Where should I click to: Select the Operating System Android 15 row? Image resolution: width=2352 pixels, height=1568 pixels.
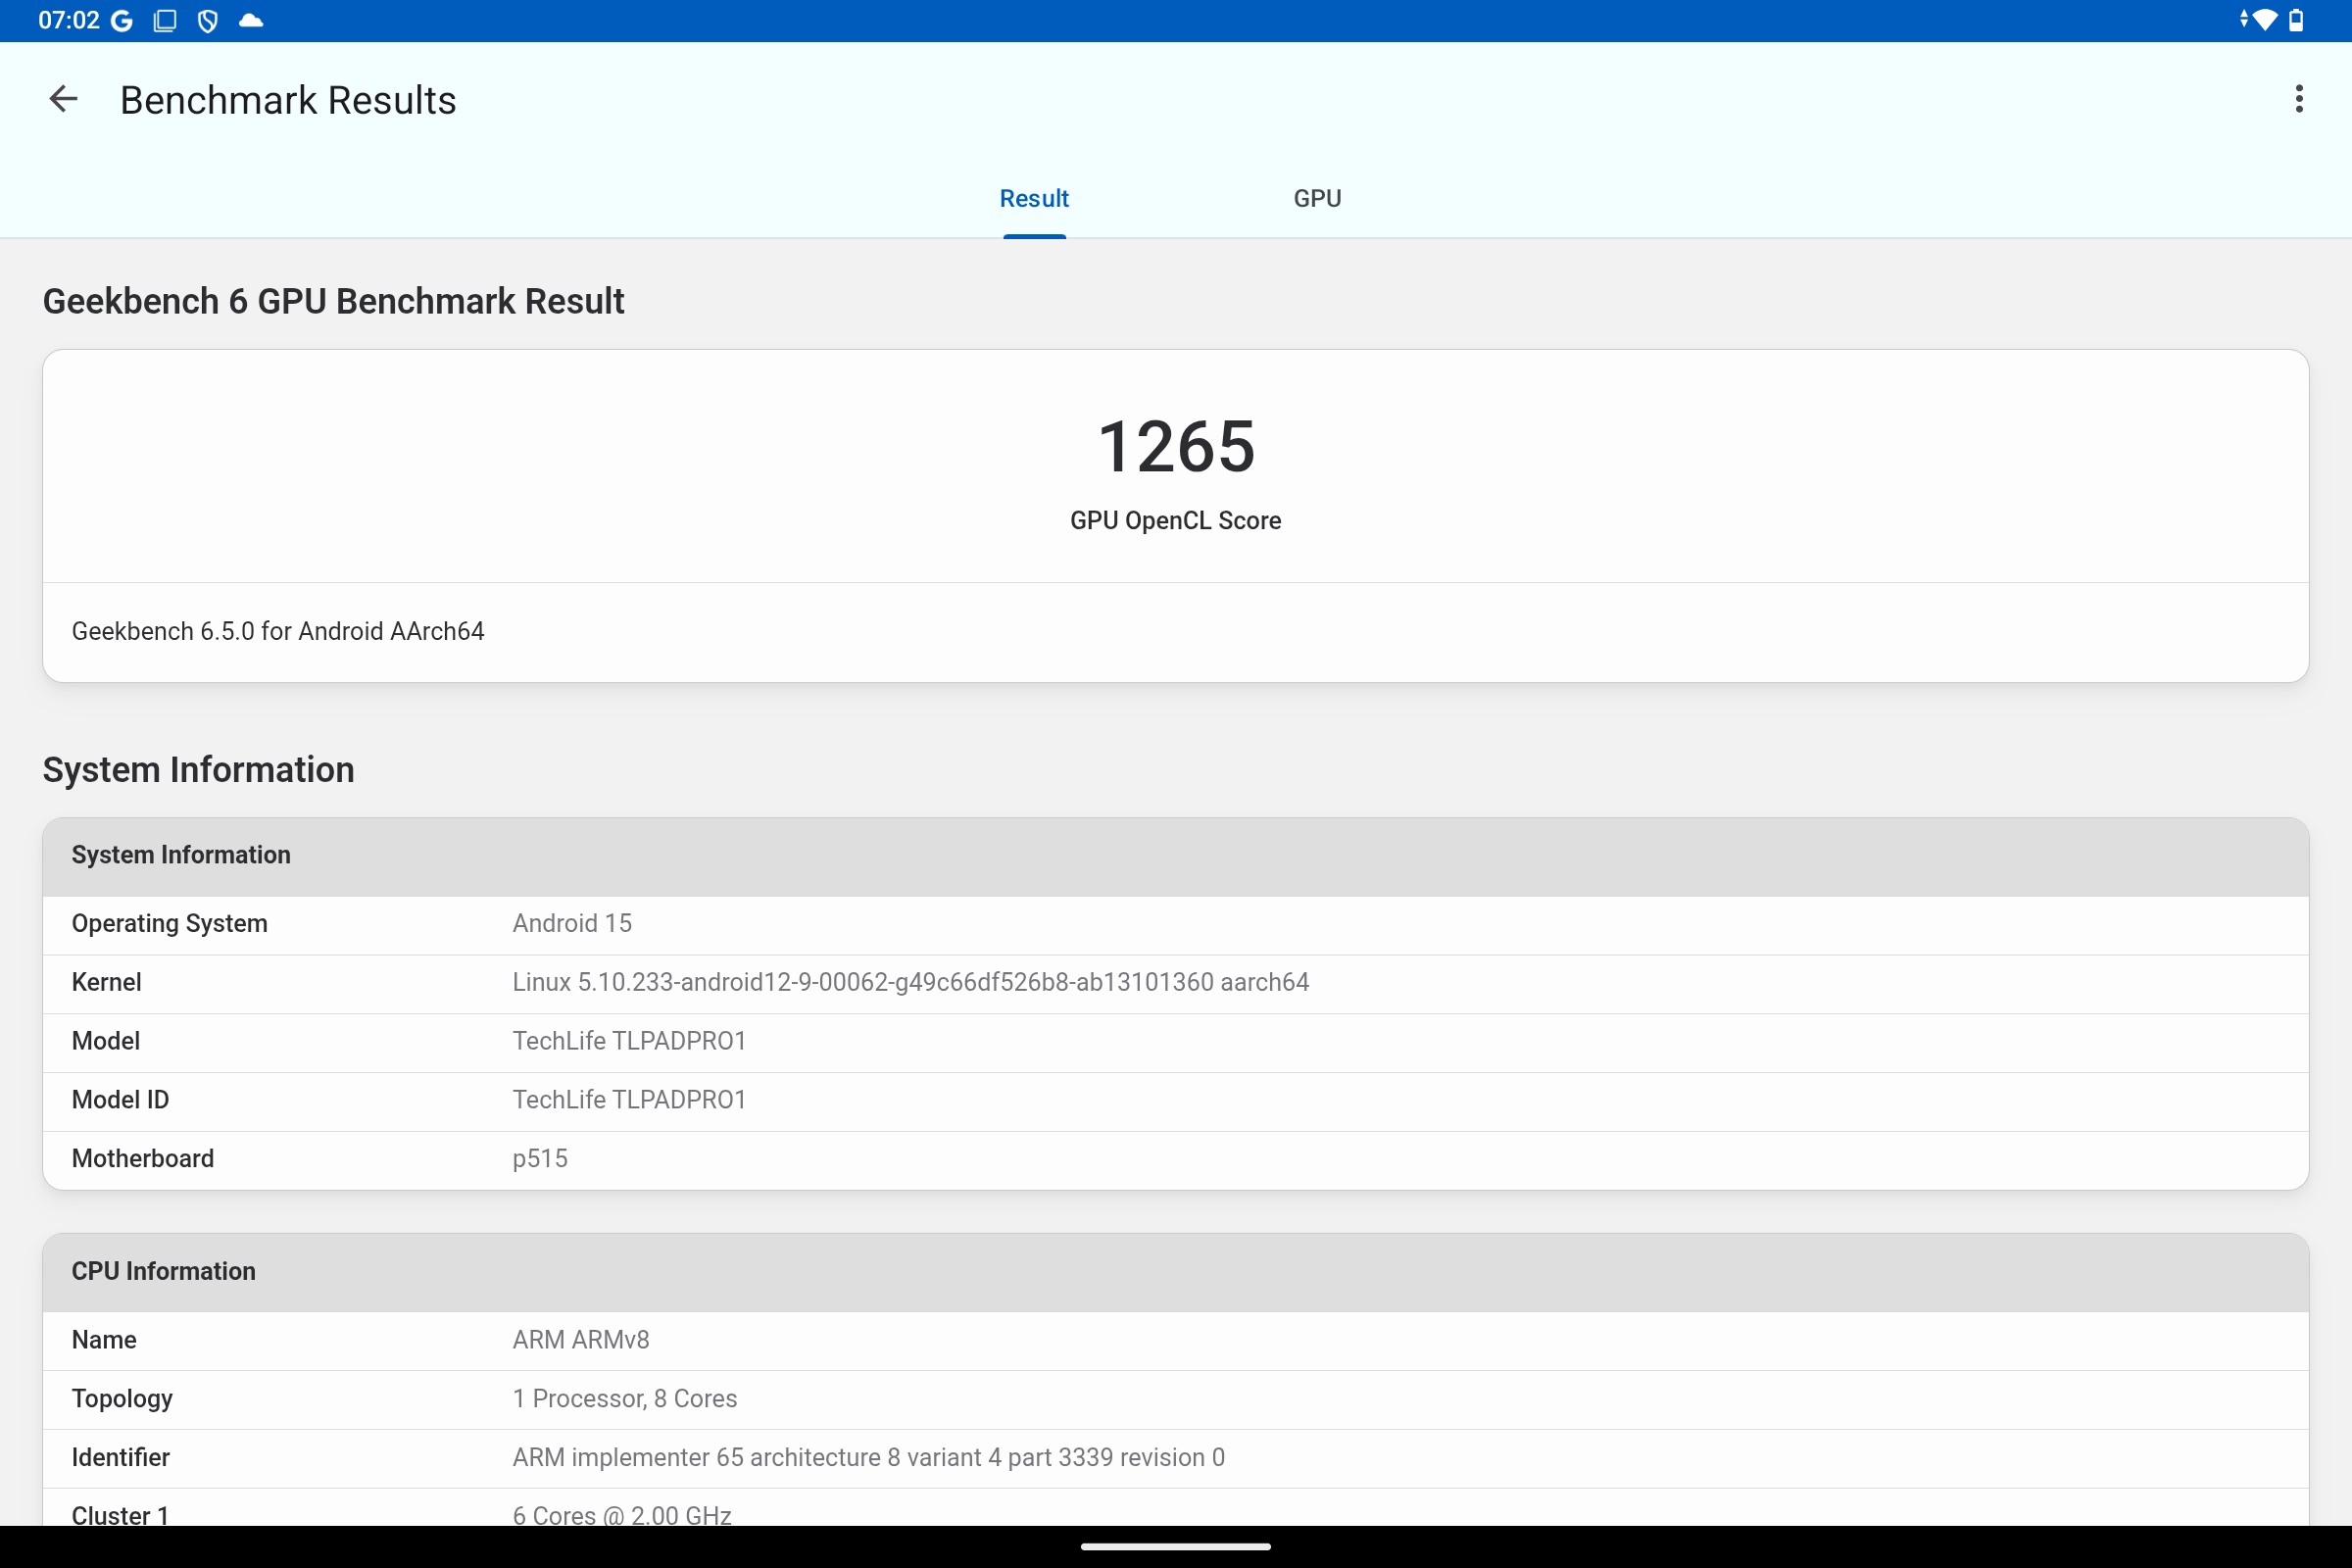pos(572,923)
